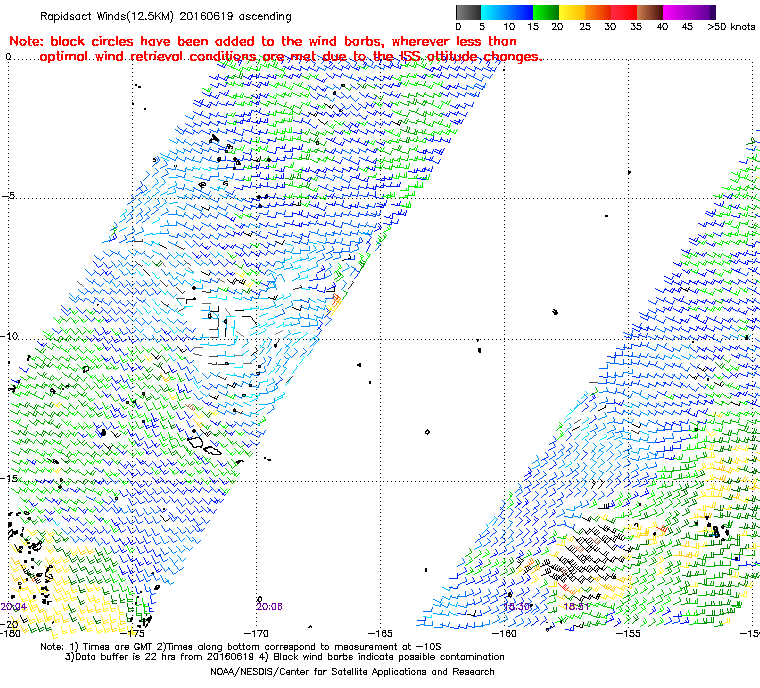Click the '18:30' swath time label
760x688 pixels.
point(516,606)
